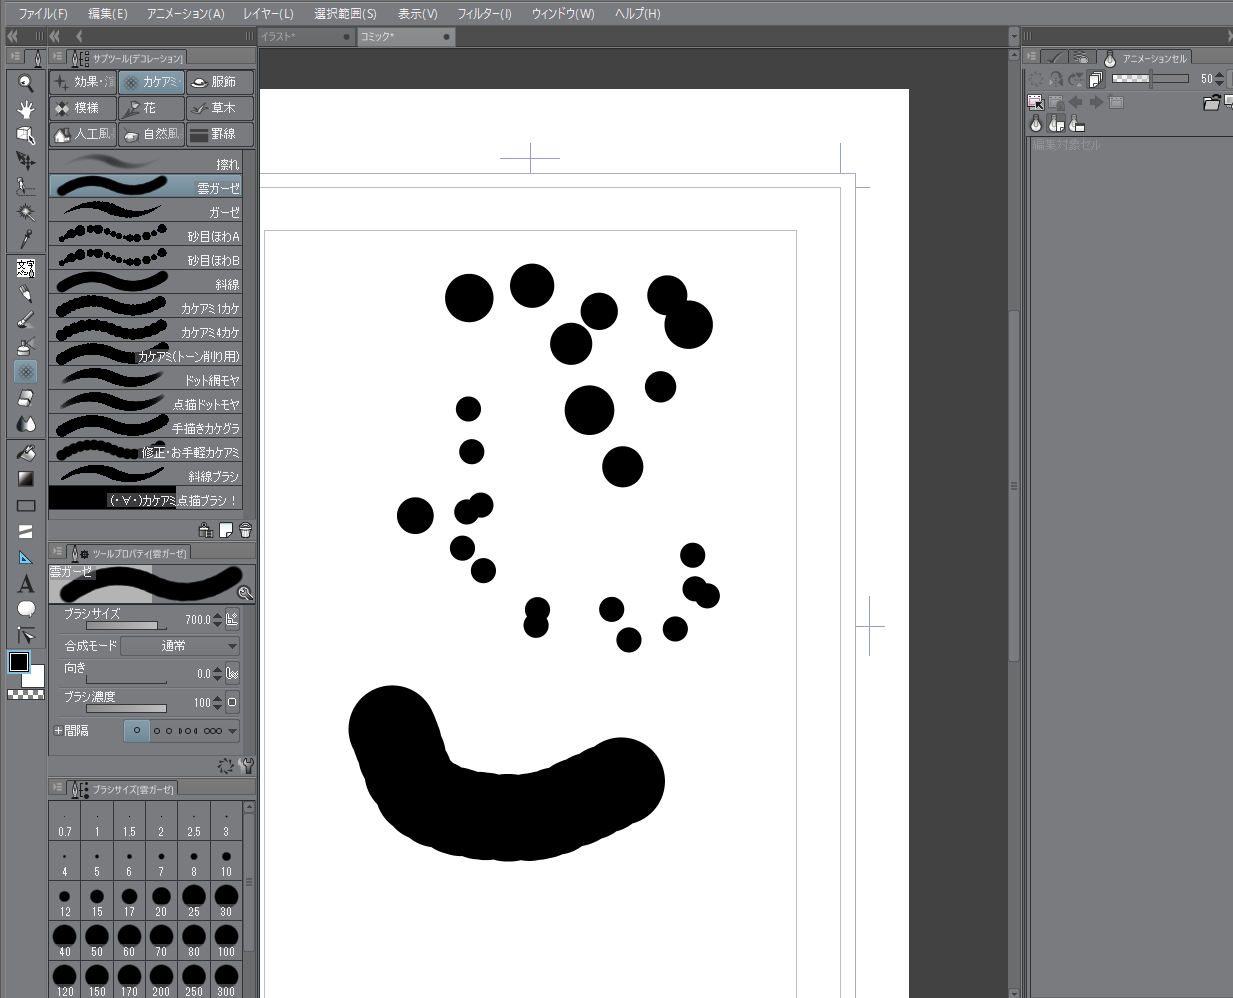Expand the 間隔 spacing options
The width and height of the screenshot is (1233, 998).
pyautogui.click(x=58, y=731)
